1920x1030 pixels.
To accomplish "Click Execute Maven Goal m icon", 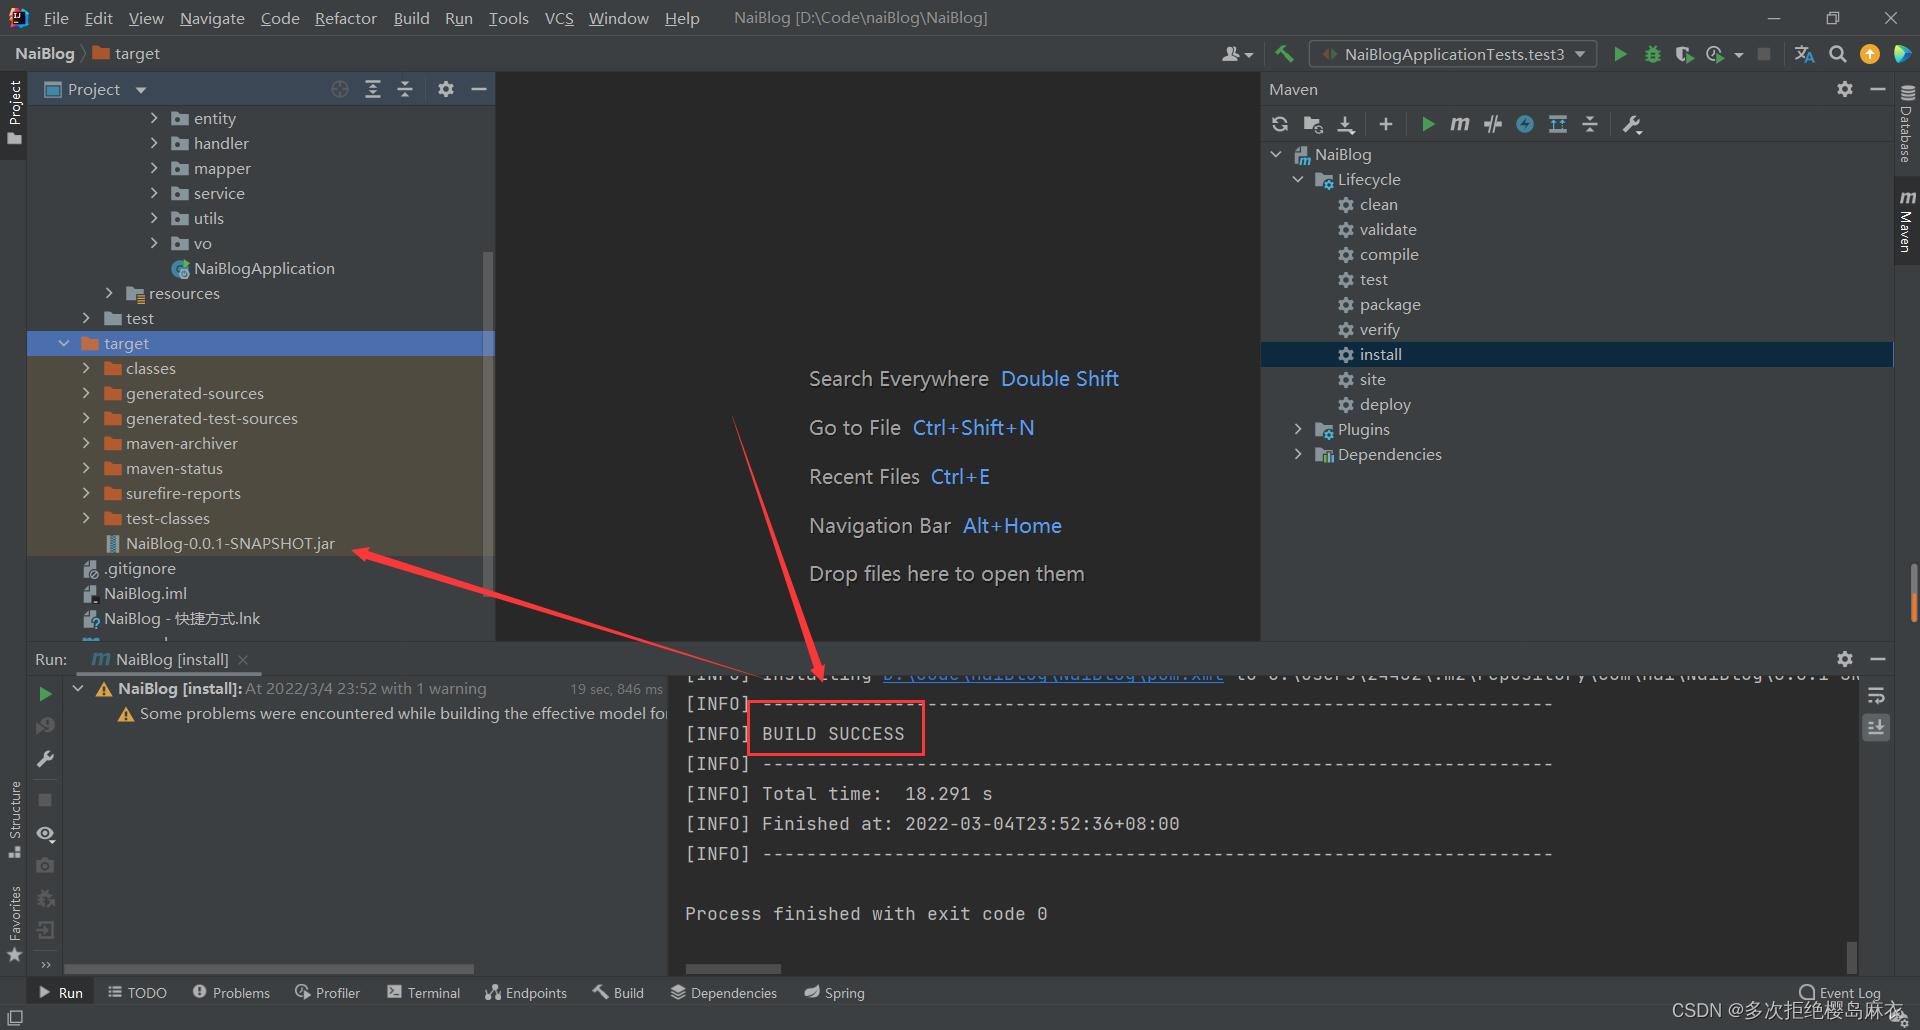I will pos(1460,124).
